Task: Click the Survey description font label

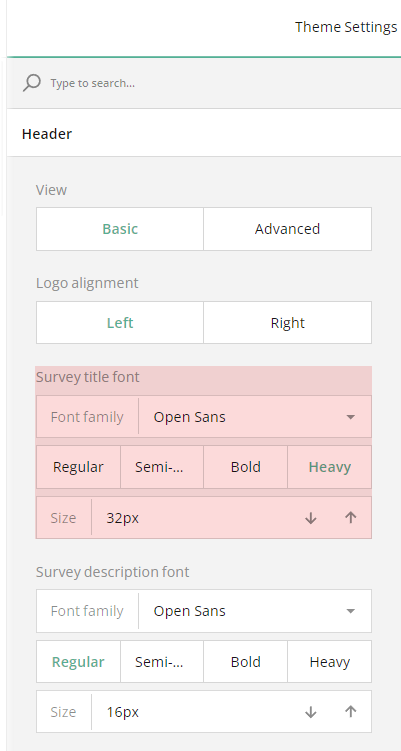Action: (113, 572)
